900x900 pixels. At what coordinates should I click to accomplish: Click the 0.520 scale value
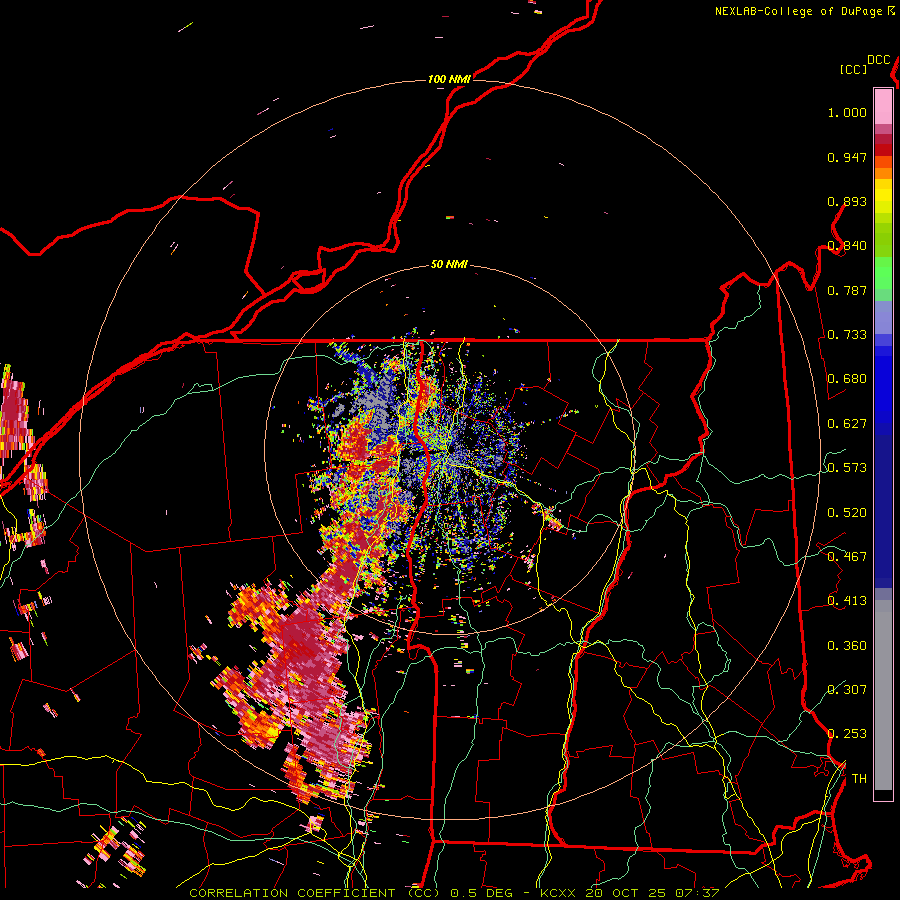click(x=847, y=513)
